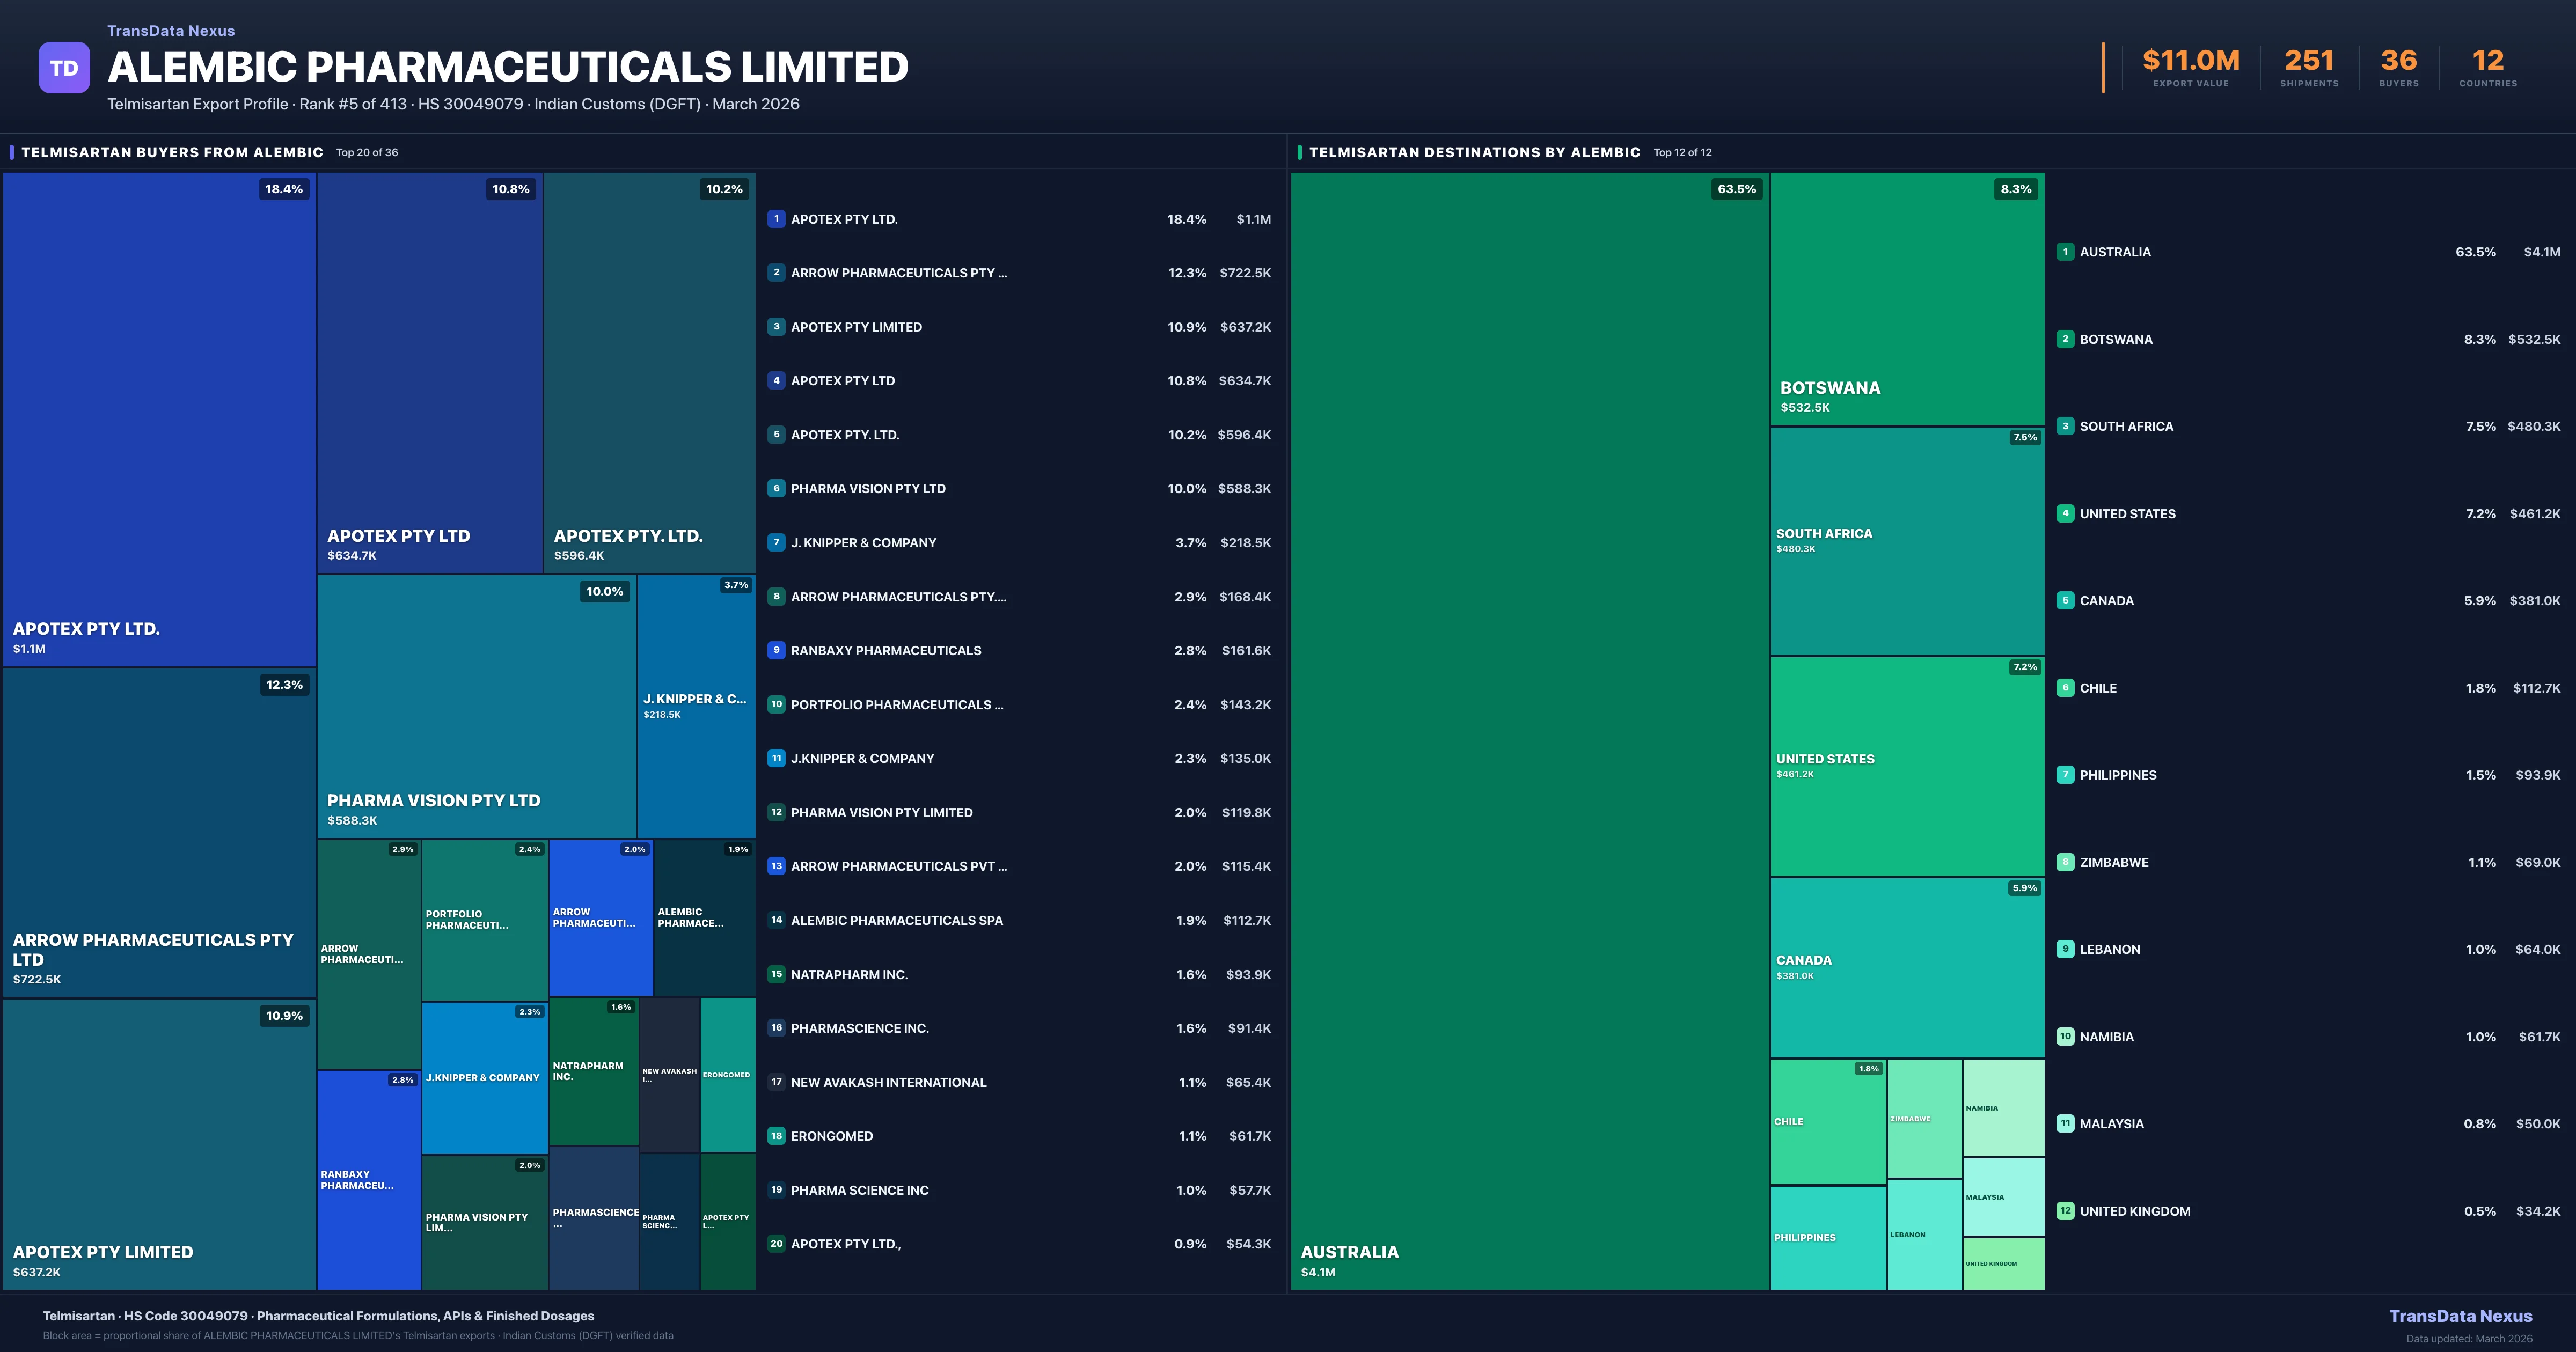
Task: Click rank badge 13 for ARROW PHARMACEUTICALS PVT
Action: tap(776, 866)
